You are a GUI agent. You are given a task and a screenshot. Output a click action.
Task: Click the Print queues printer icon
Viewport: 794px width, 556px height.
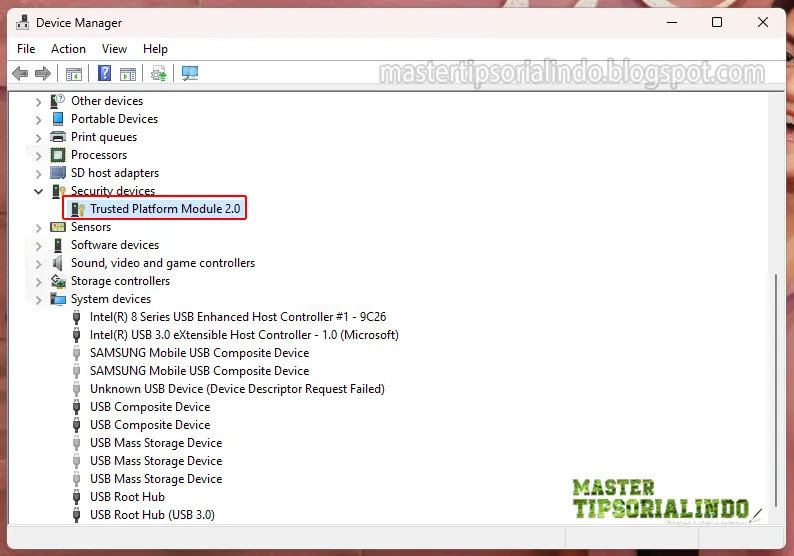58,137
